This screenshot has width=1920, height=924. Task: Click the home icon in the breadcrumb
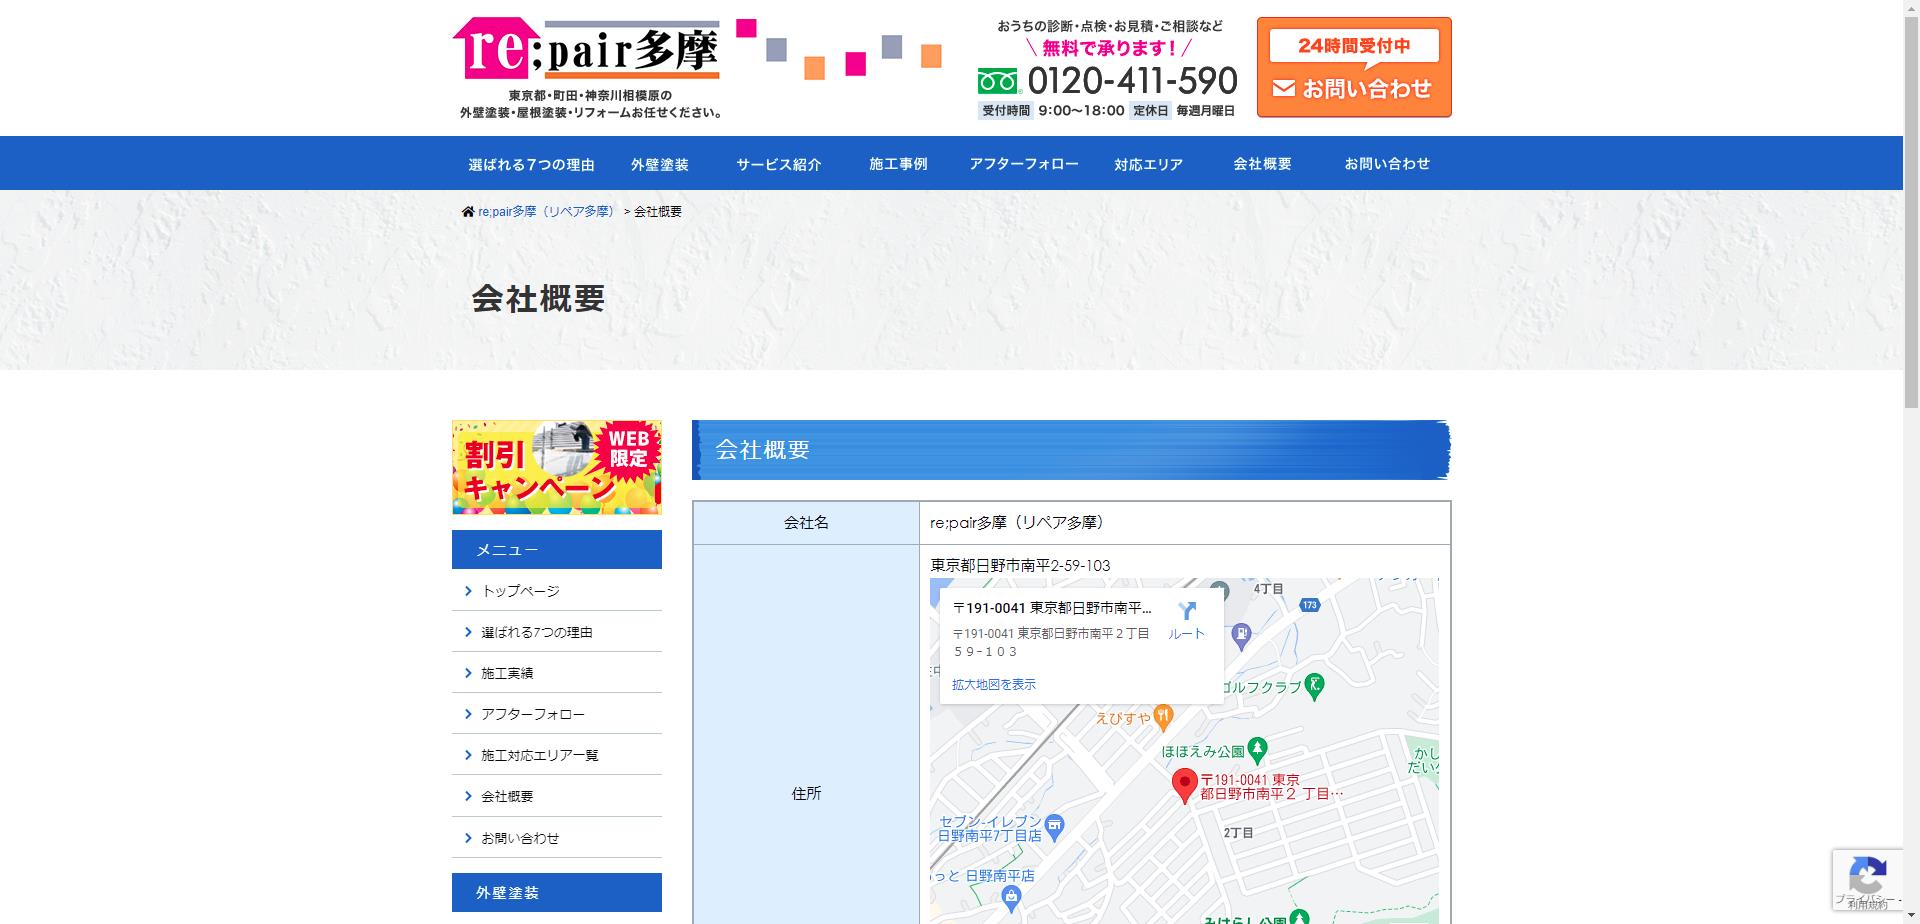pyautogui.click(x=468, y=210)
